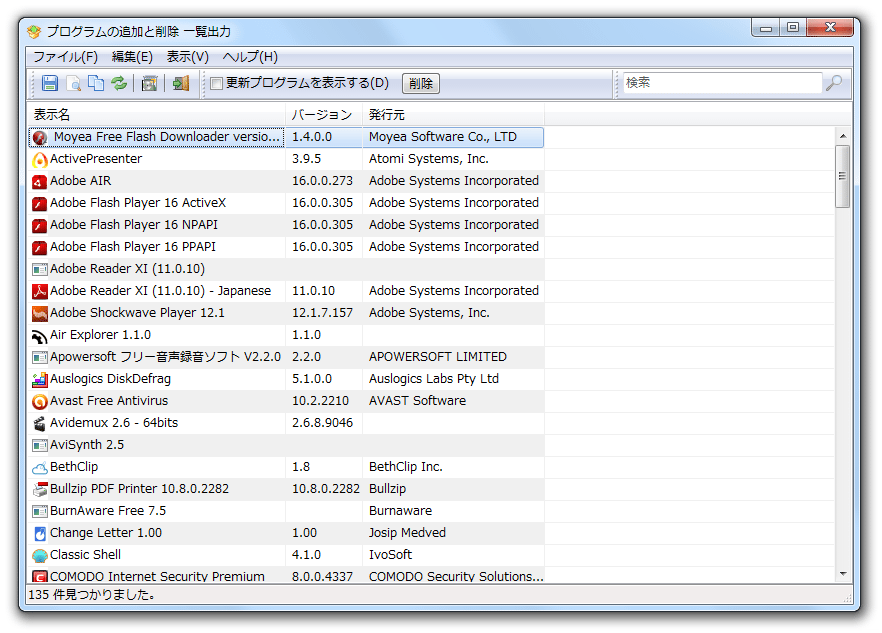Click the Adobe AIR red icon

pyautogui.click(x=40, y=182)
